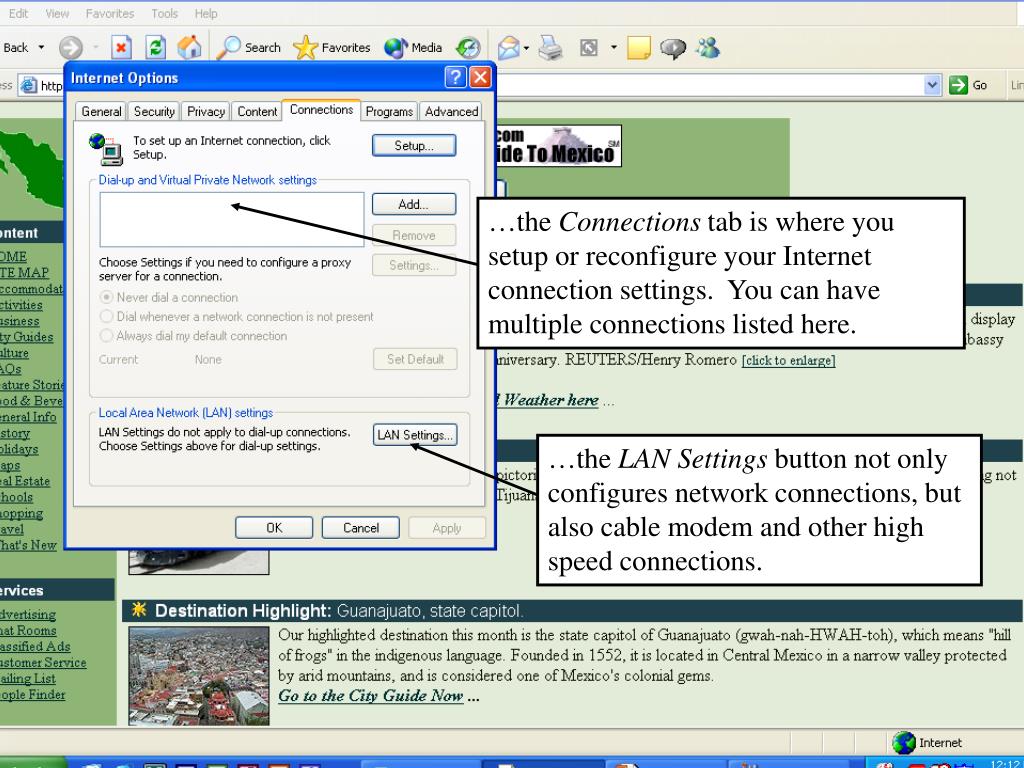Open the 'What's New' sidebar link

[x=28, y=545]
